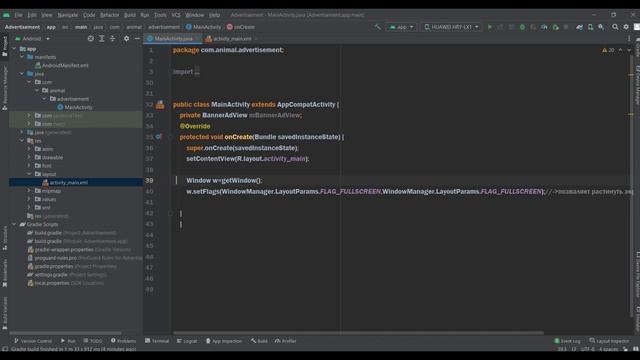Viewport: 640px width, 360px height.
Task: Toggle the Layout Inspector tool window
Action: tap(609, 341)
